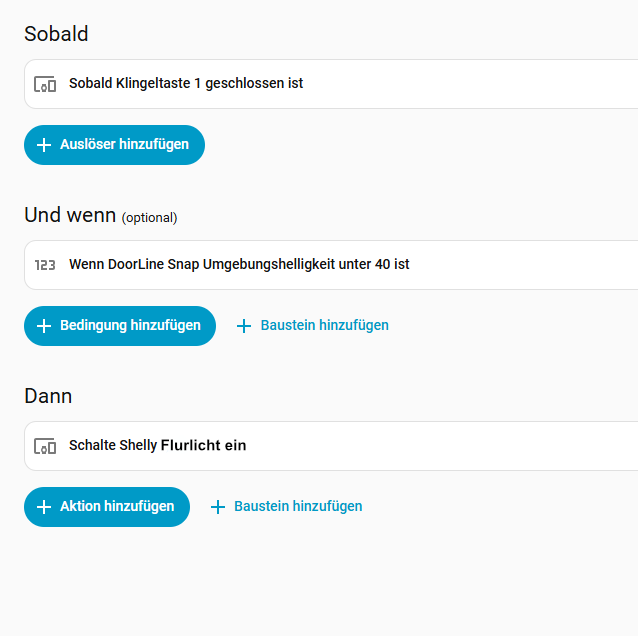Click the Sobald section heading
This screenshot has height=636, width=638.
pyautogui.click(x=56, y=34)
